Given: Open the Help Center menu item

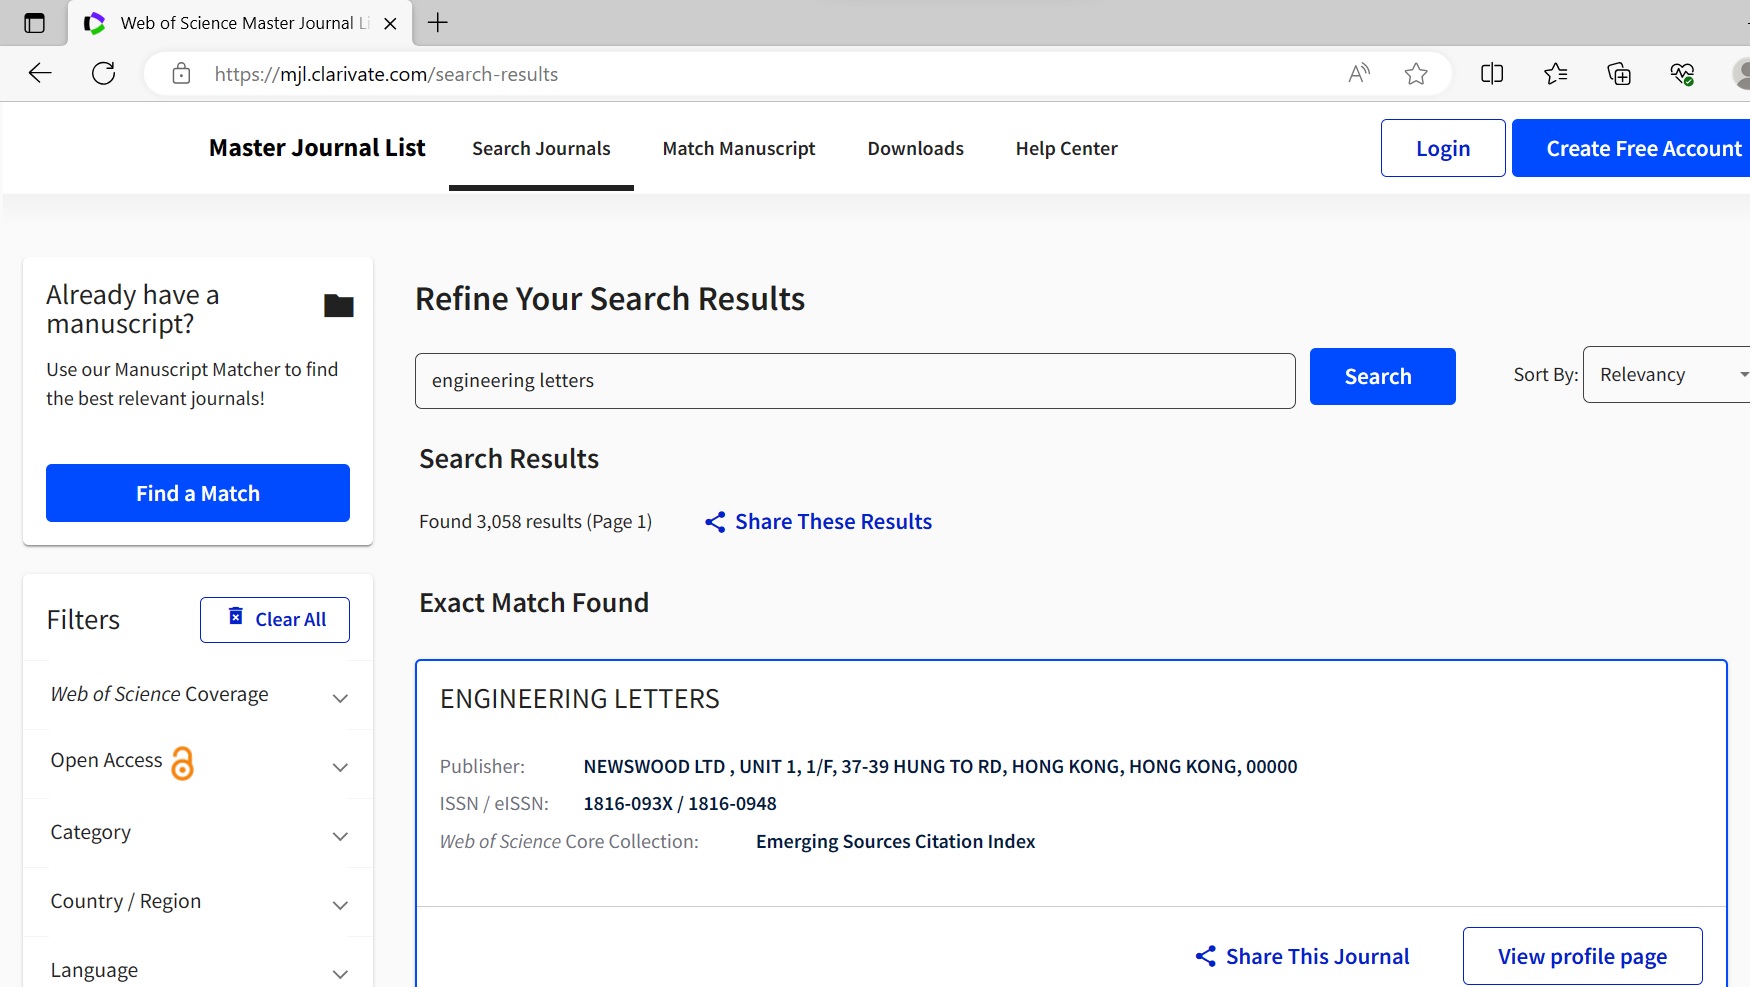Looking at the screenshot, I should (x=1067, y=148).
